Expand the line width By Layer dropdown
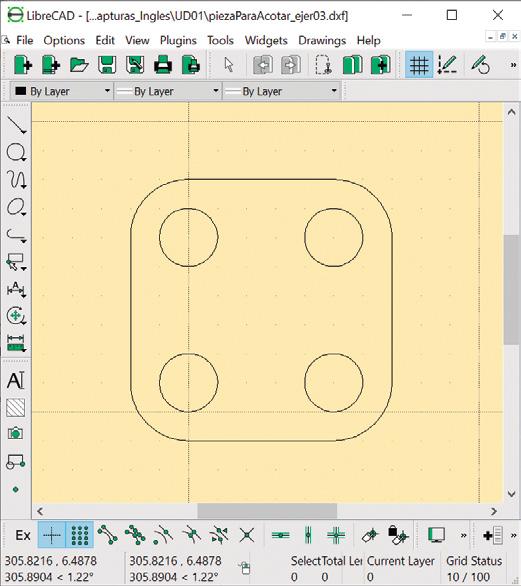This screenshot has width=521, height=586. 167,91
